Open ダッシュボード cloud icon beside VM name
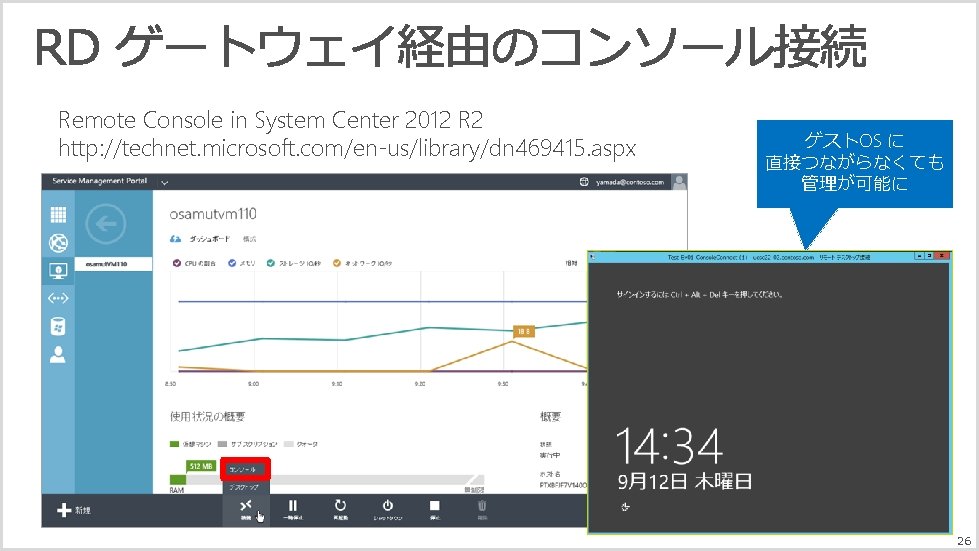This screenshot has height=551, width=979. point(175,239)
